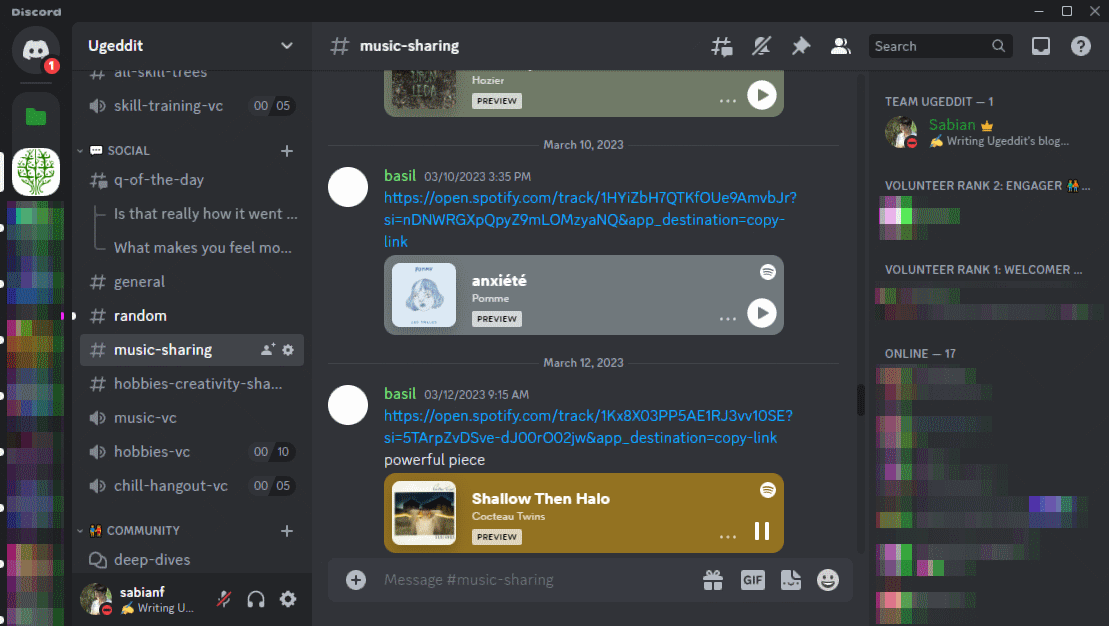Pause the Shallow Then Halo preview
Viewport: 1109px width, 626px height.
pos(762,531)
